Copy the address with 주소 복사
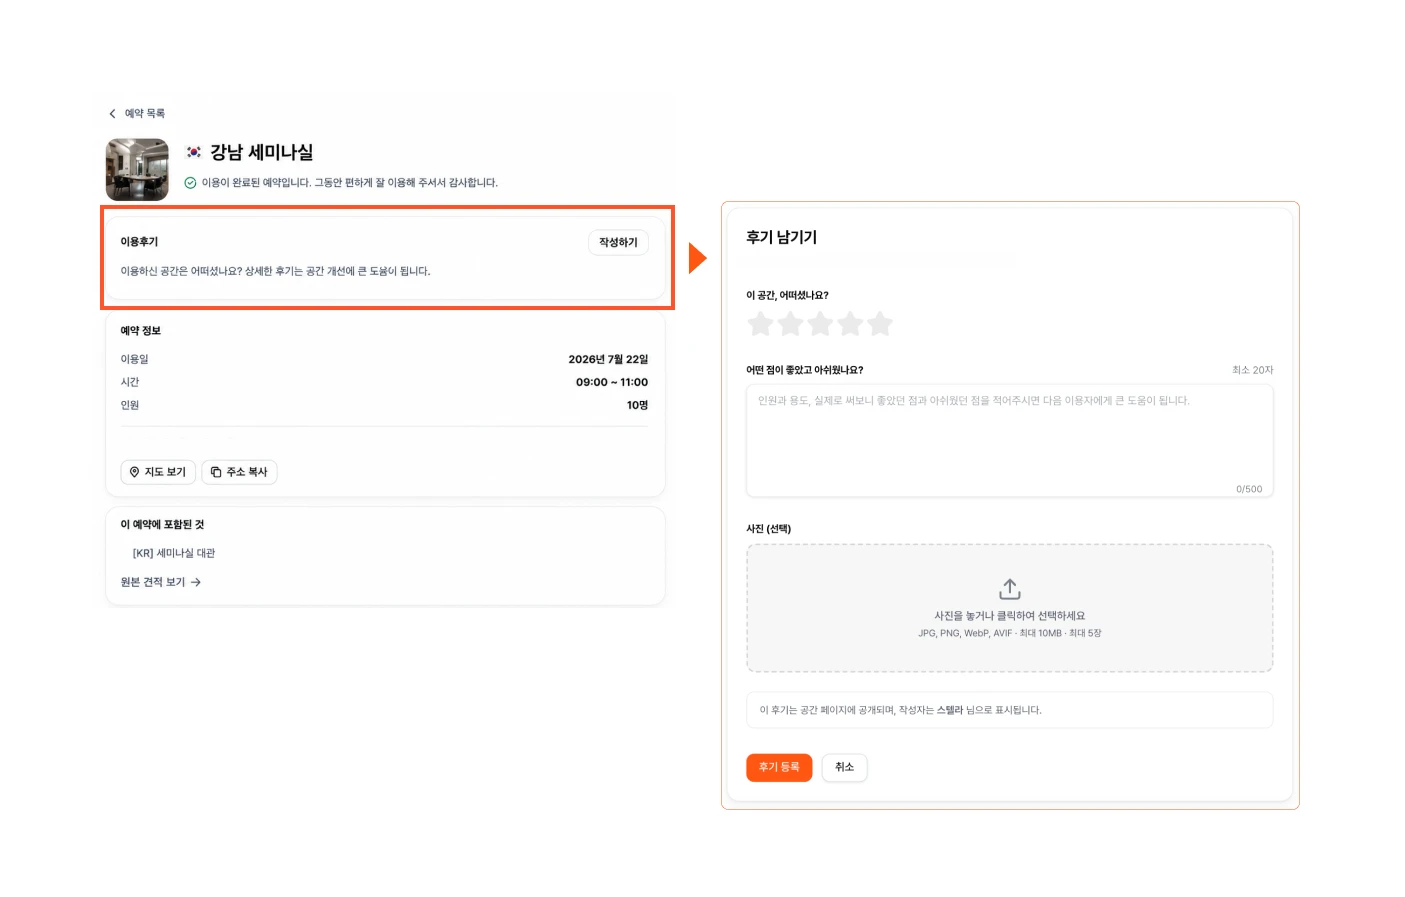The height and width of the screenshot is (897, 1405). pyautogui.click(x=239, y=472)
